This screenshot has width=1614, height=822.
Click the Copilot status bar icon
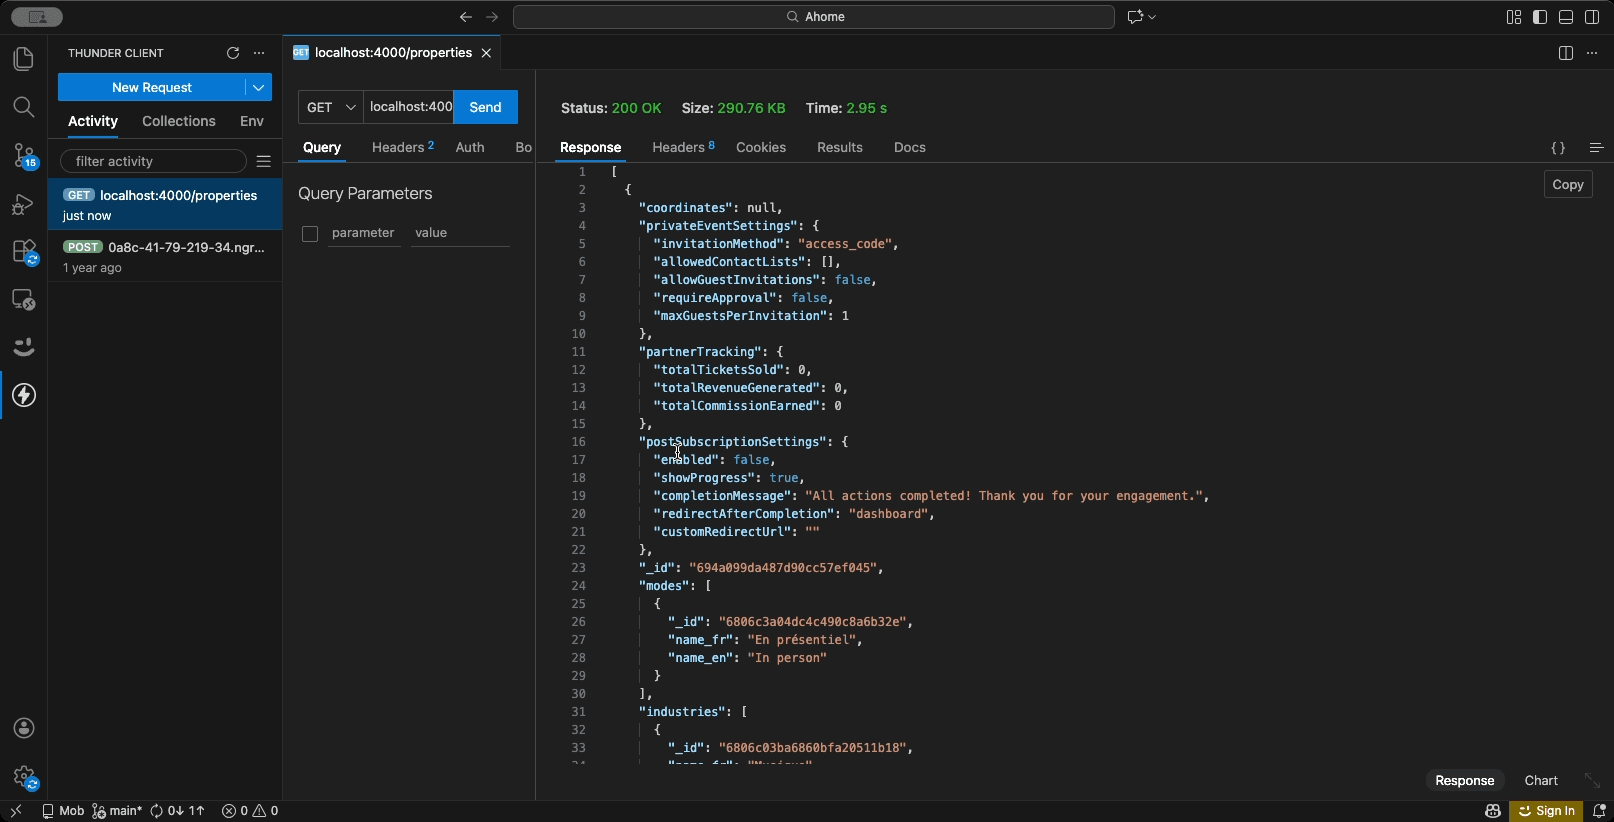(1493, 811)
